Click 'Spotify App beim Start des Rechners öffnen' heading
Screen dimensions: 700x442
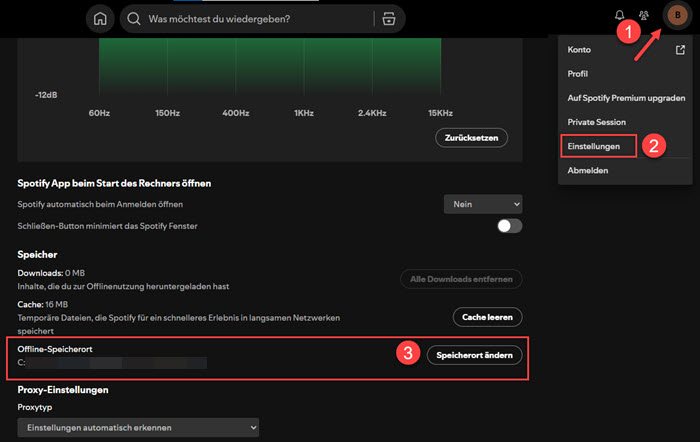coord(114,183)
